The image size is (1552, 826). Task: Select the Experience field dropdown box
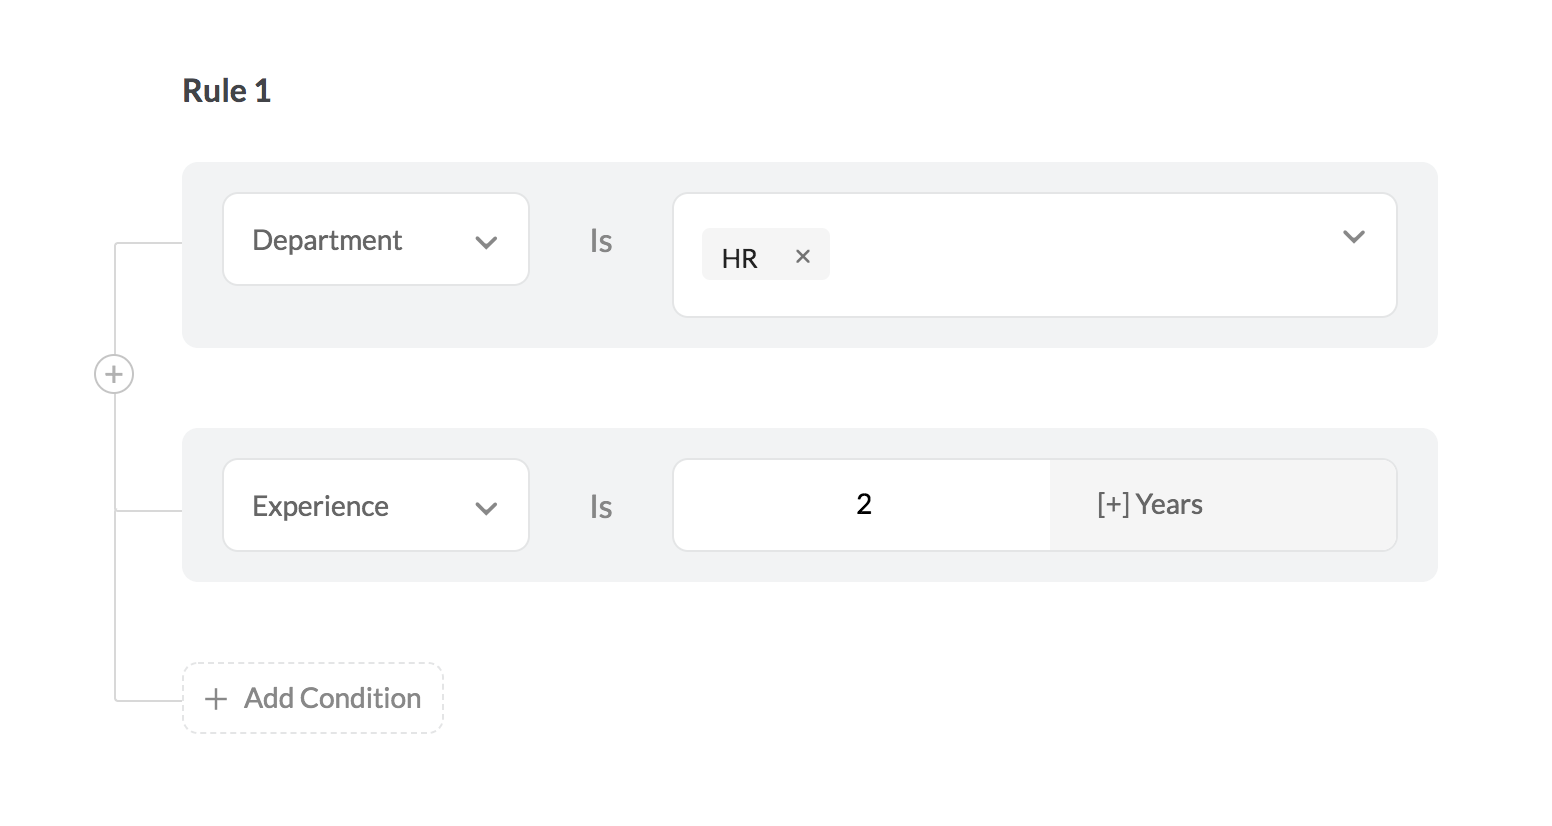(376, 505)
